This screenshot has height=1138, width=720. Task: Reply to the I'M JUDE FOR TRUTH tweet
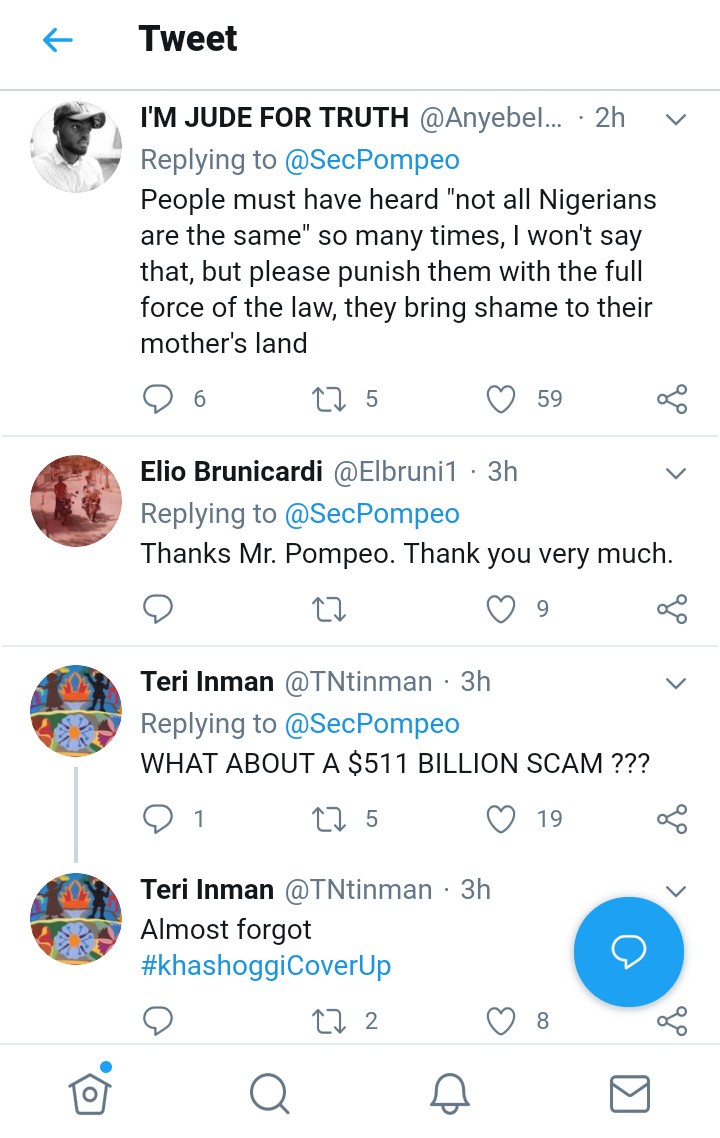[158, 399]
